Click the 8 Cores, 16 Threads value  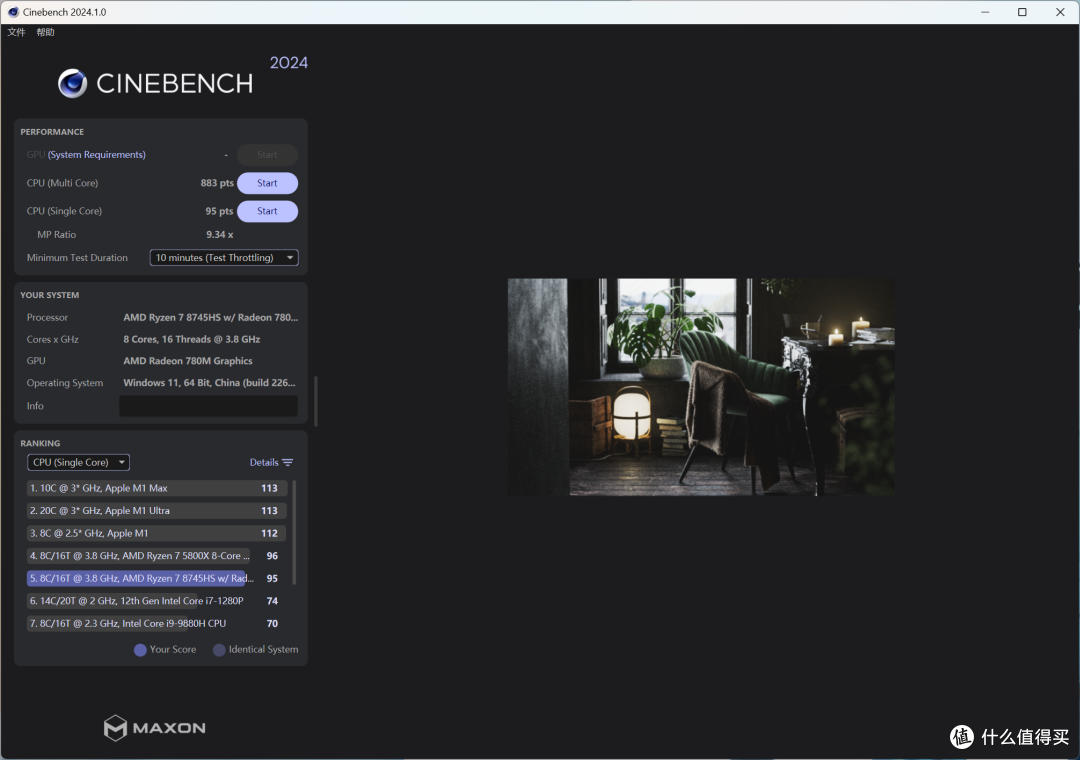pos(191,340)
